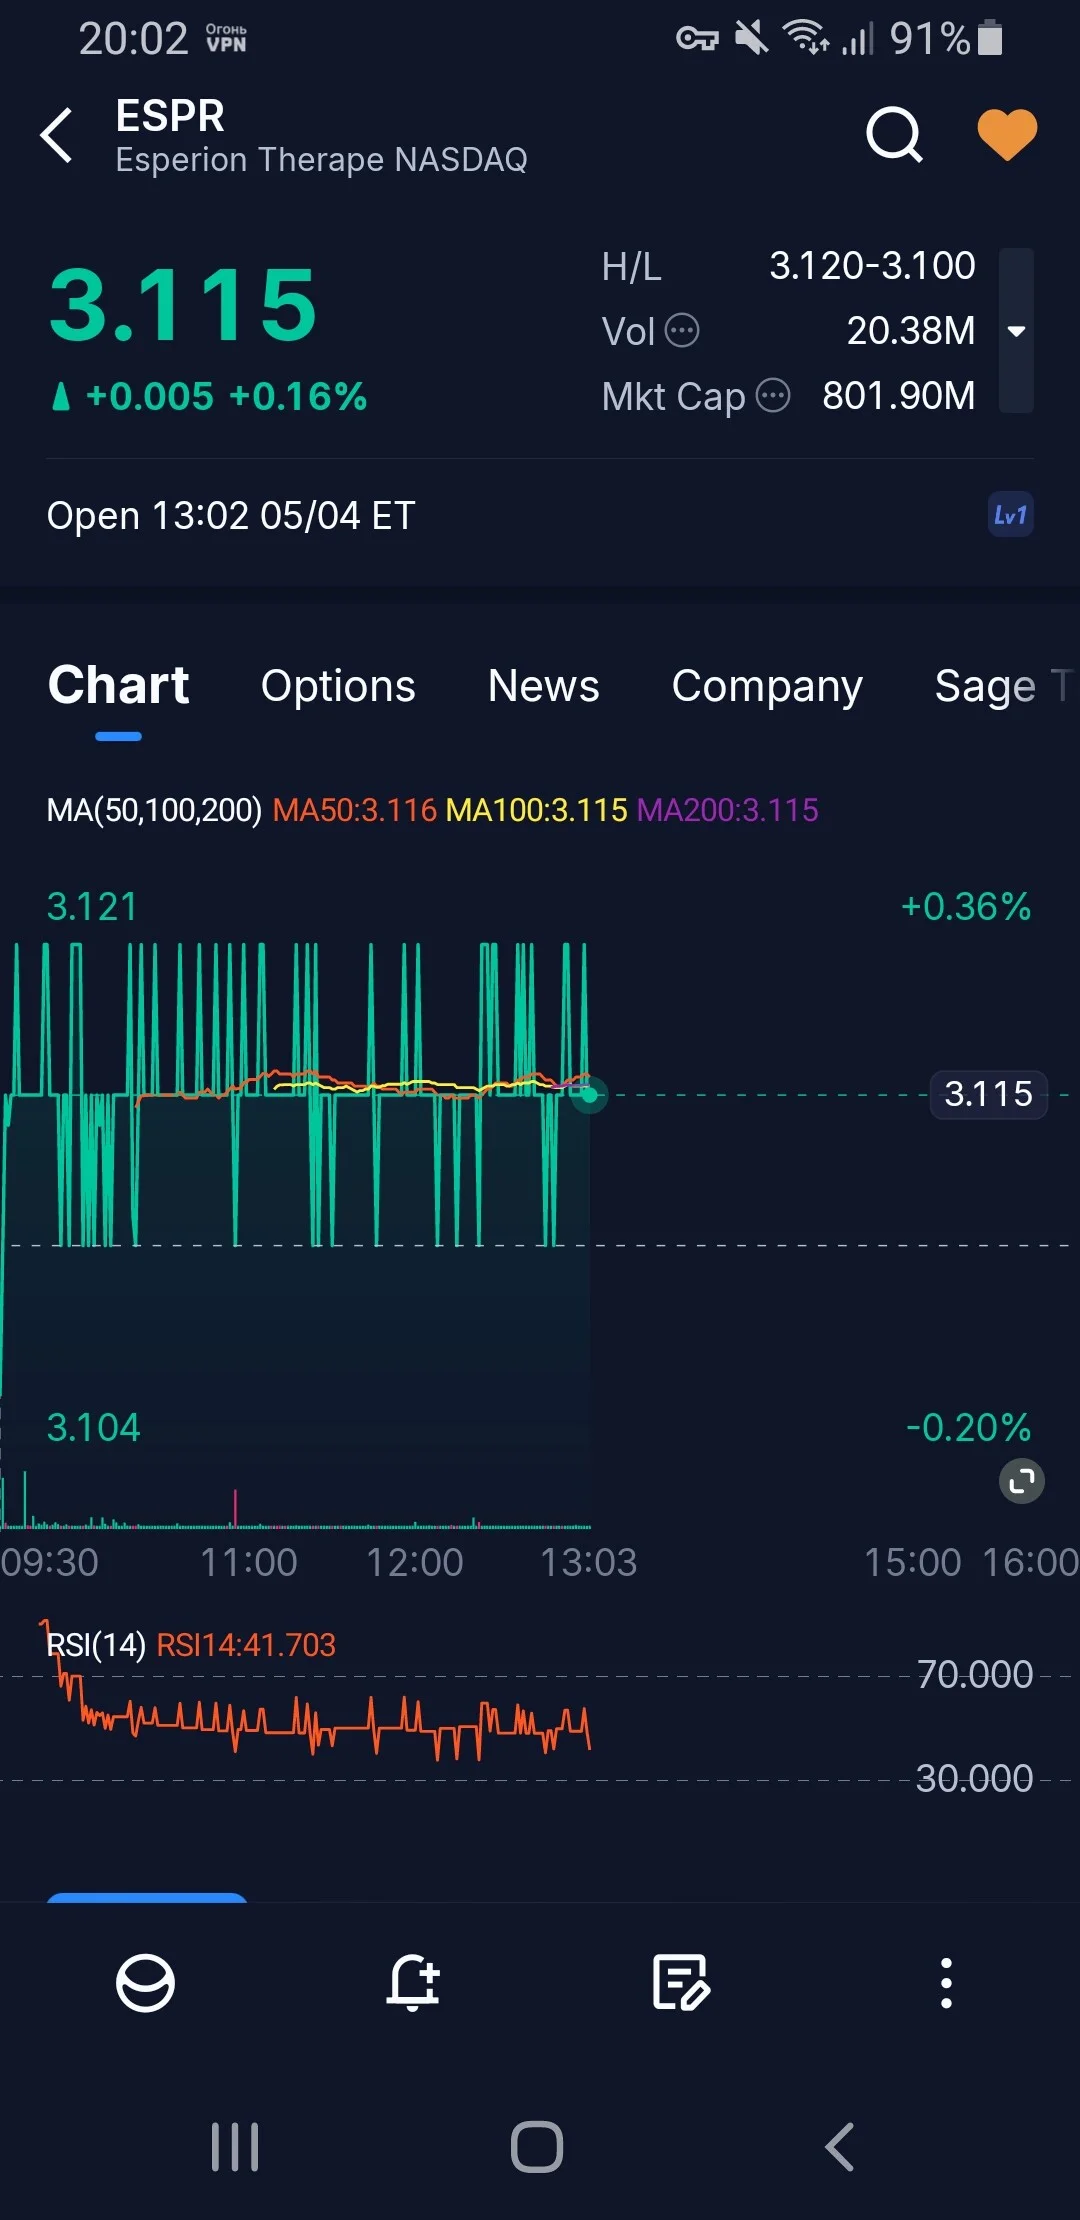
Task: Tap the RSI14:41.703 value
Action: tap(246, 1645)
